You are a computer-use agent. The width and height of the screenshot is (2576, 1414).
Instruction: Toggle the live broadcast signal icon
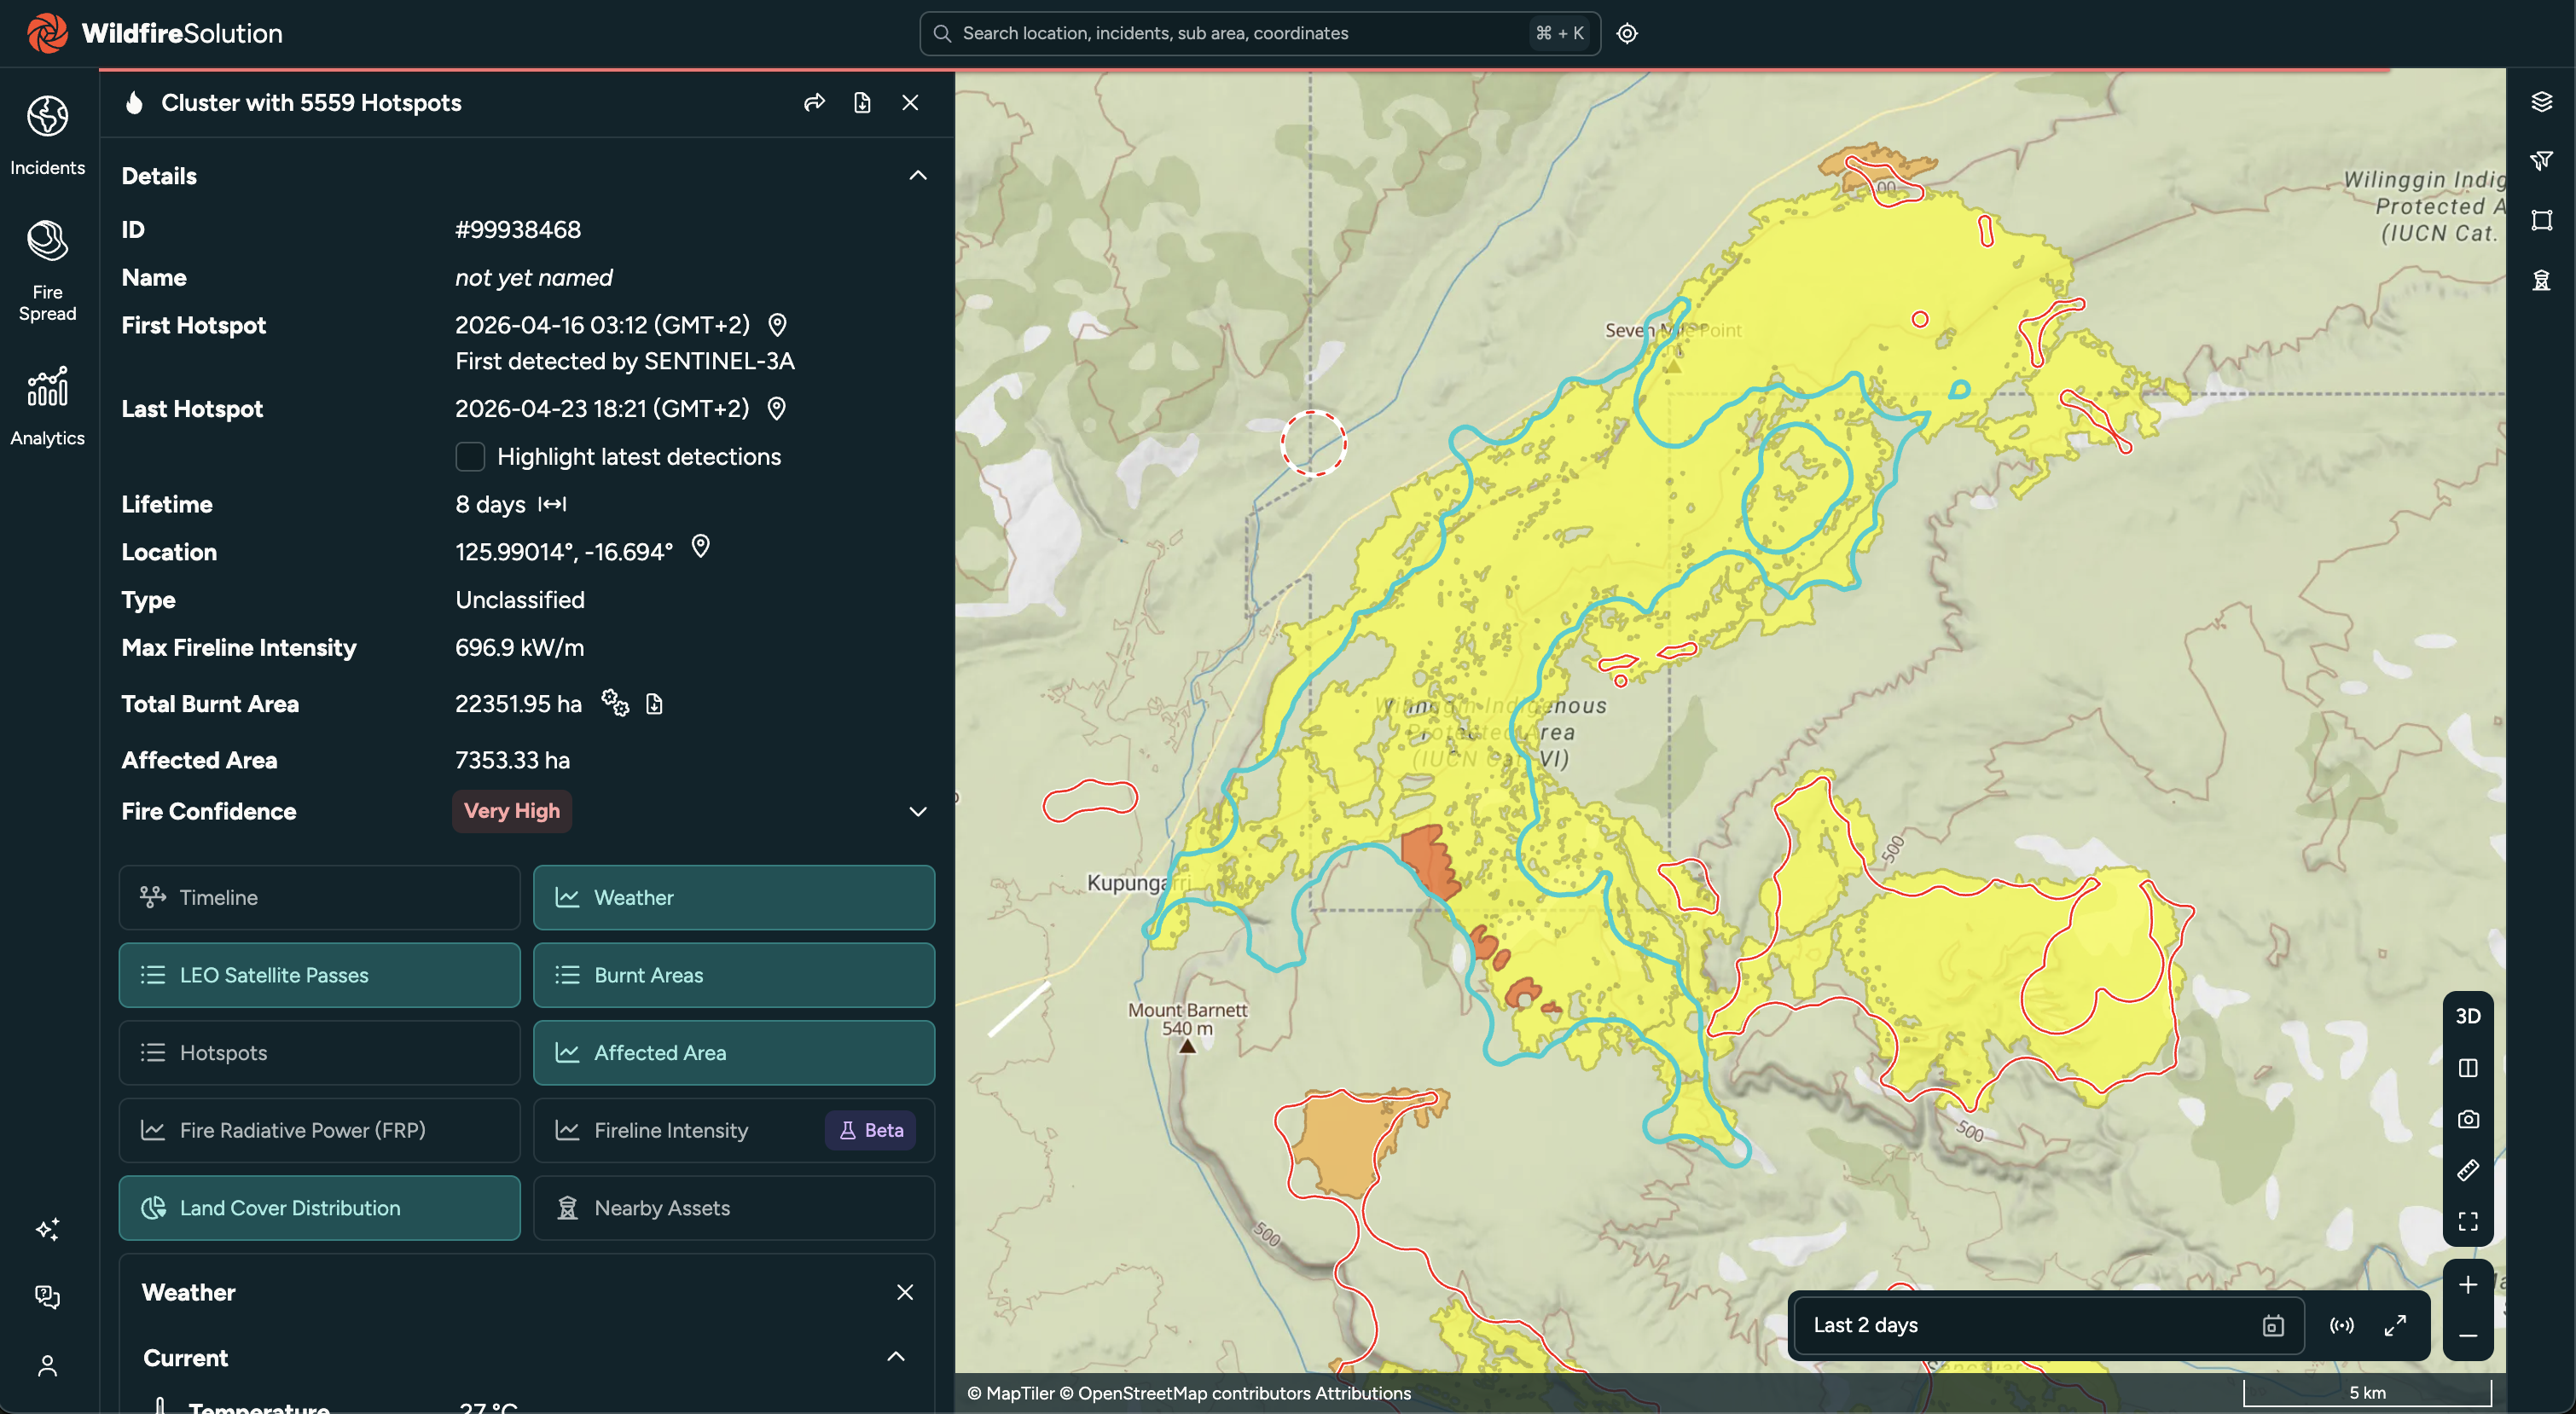pyautogui.click(x=2341, y=1326)
